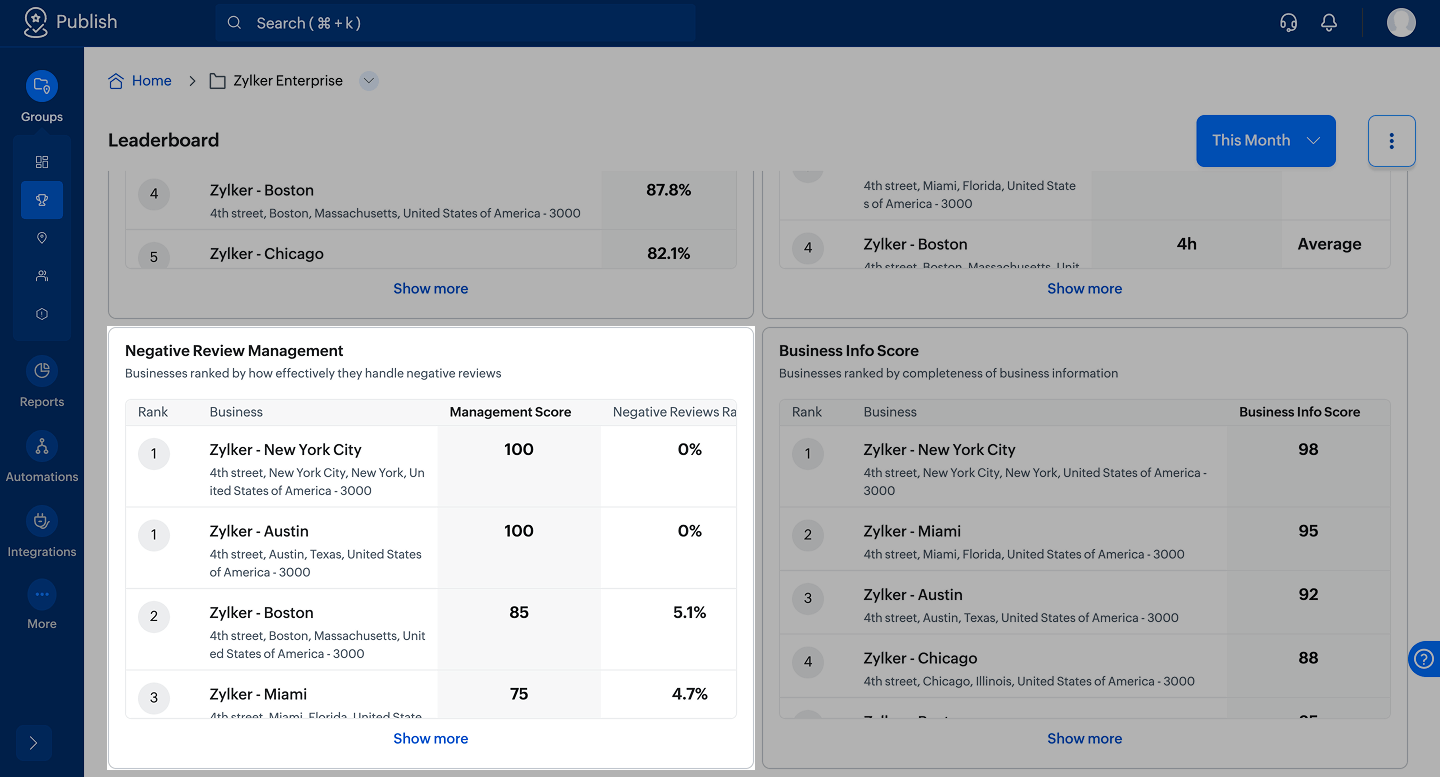Viewport: 1440px width, 777px height.
Task: Click the dashboard grid icon in sidebar
Action: coord(42,162)
